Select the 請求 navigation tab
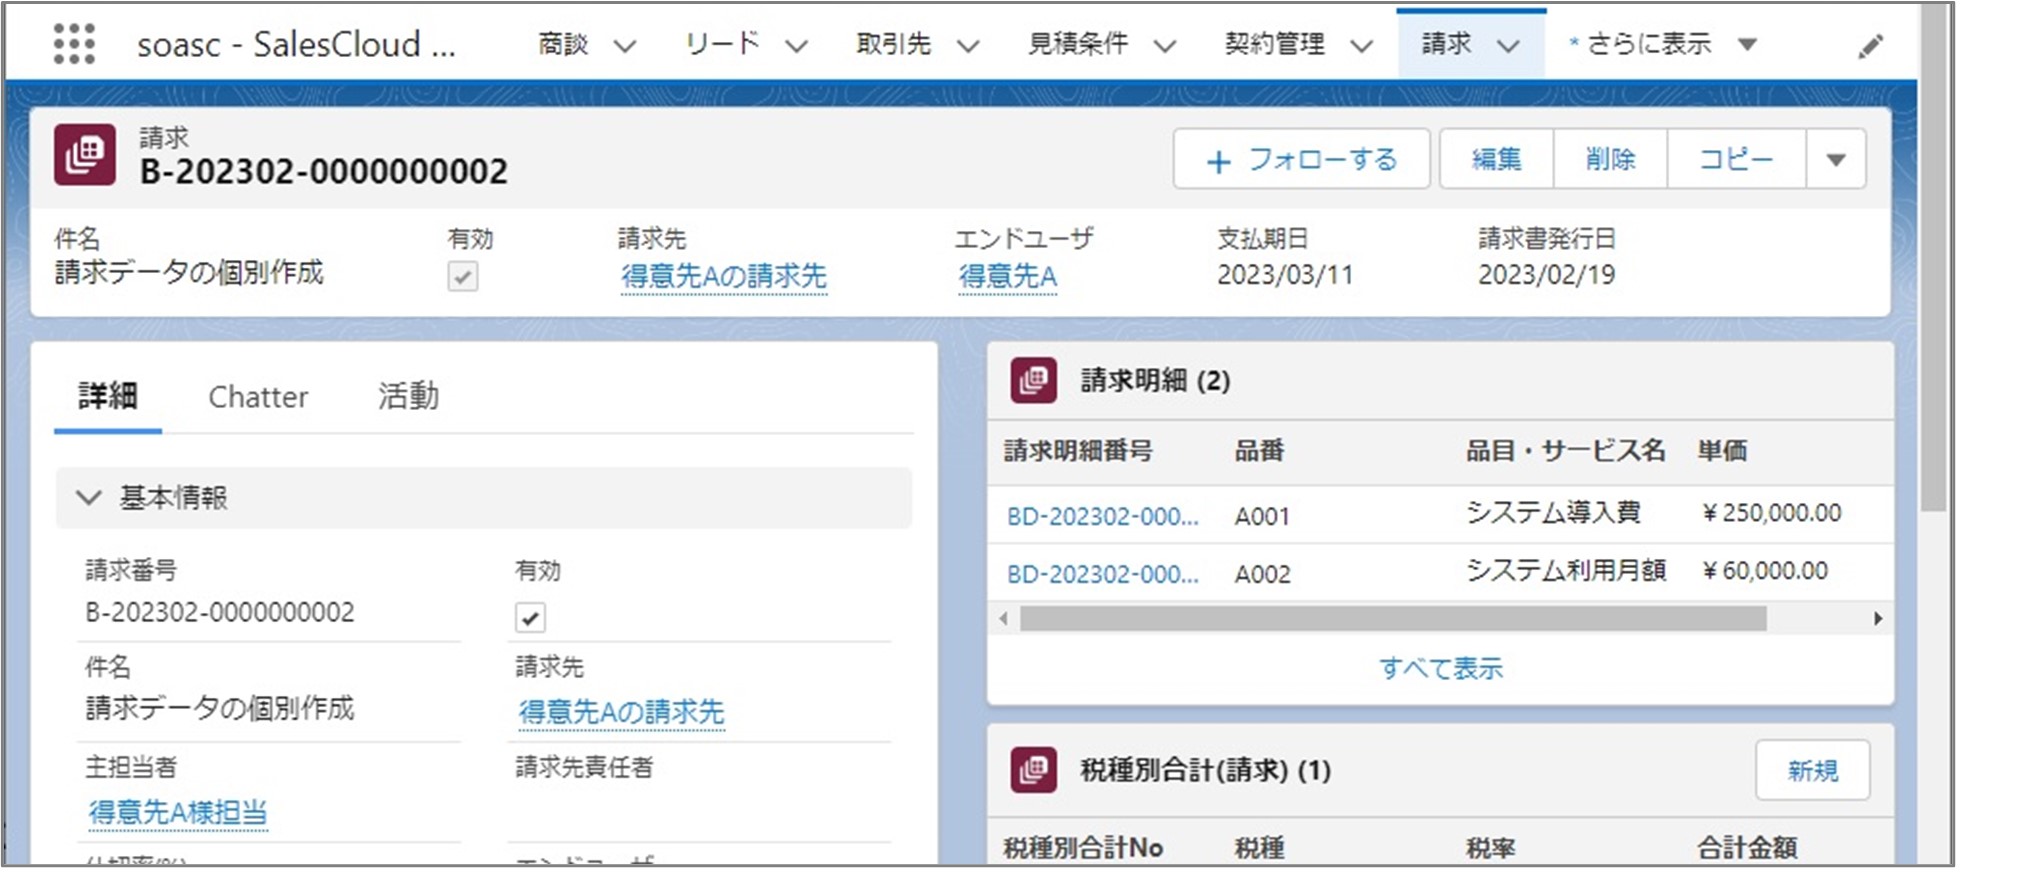2027x873 pixels. tap(1446, 44)
